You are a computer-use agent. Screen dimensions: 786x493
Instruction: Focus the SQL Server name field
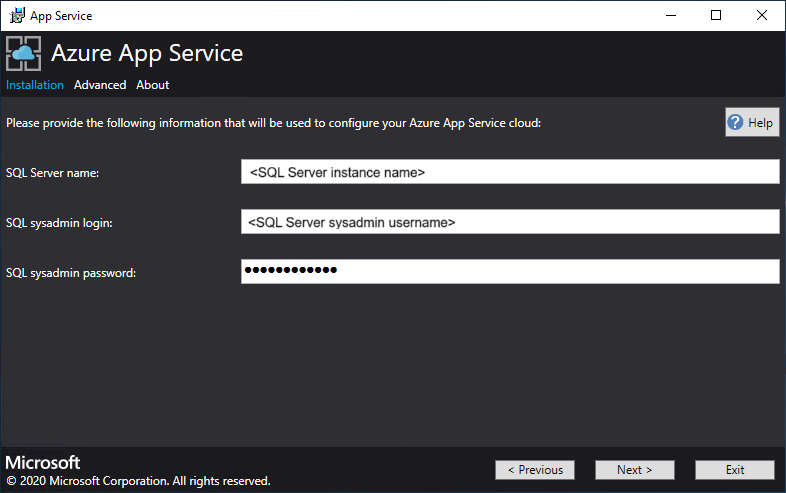pyautogui.click(x=510, y=172)
